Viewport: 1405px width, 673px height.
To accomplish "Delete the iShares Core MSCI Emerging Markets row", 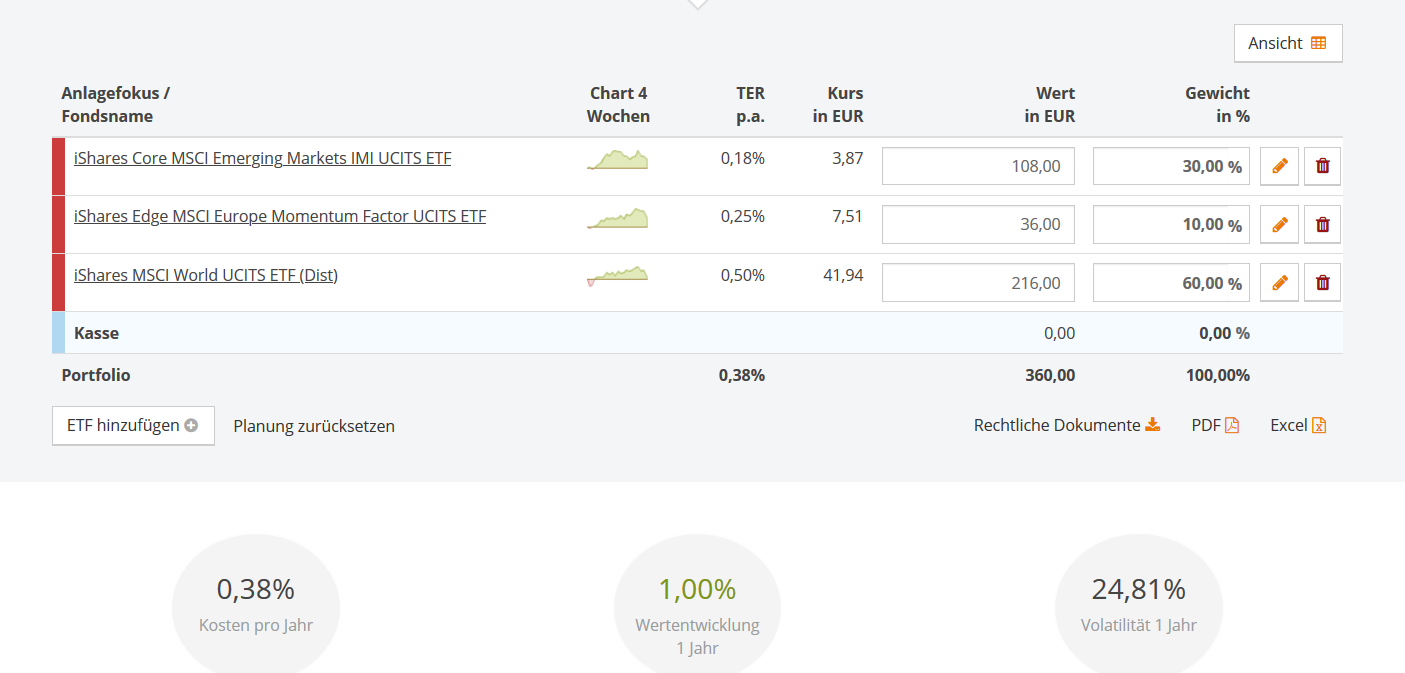I will [1322, 166].
